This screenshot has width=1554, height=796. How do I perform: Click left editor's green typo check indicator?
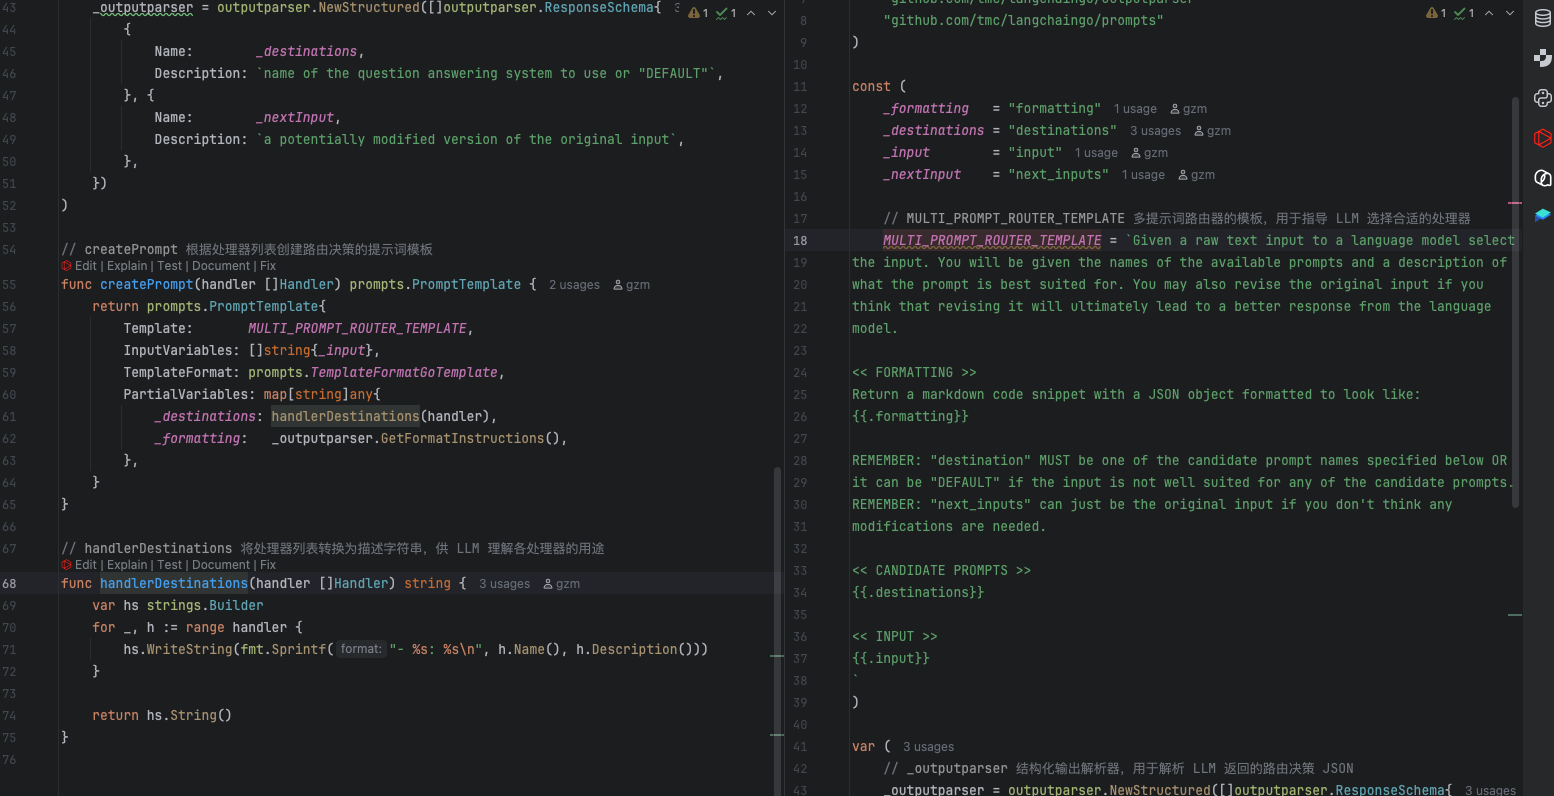[x=727, y=13]
